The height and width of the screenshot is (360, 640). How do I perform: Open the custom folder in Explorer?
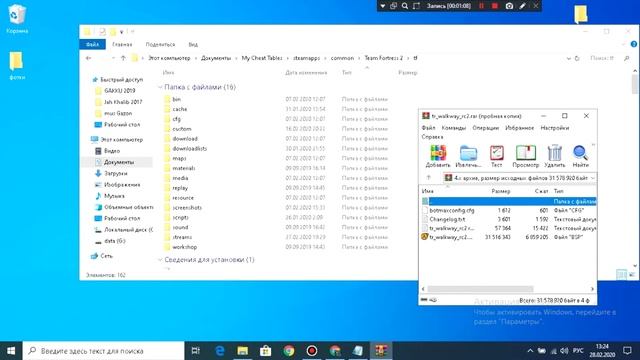tap(182, 129)
